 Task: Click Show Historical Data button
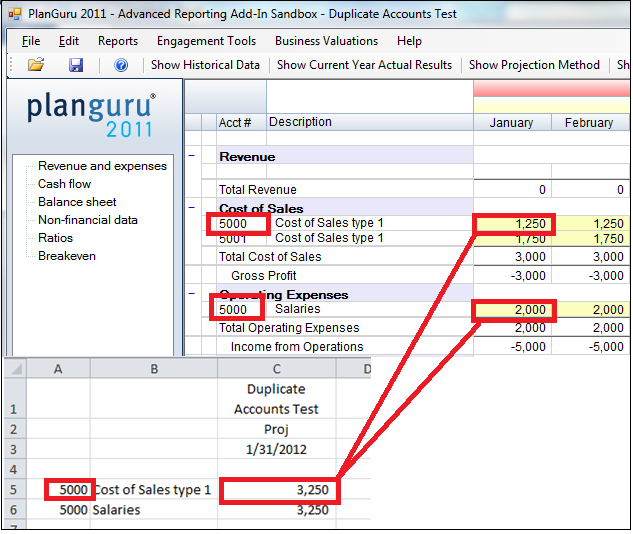[205, 65]
